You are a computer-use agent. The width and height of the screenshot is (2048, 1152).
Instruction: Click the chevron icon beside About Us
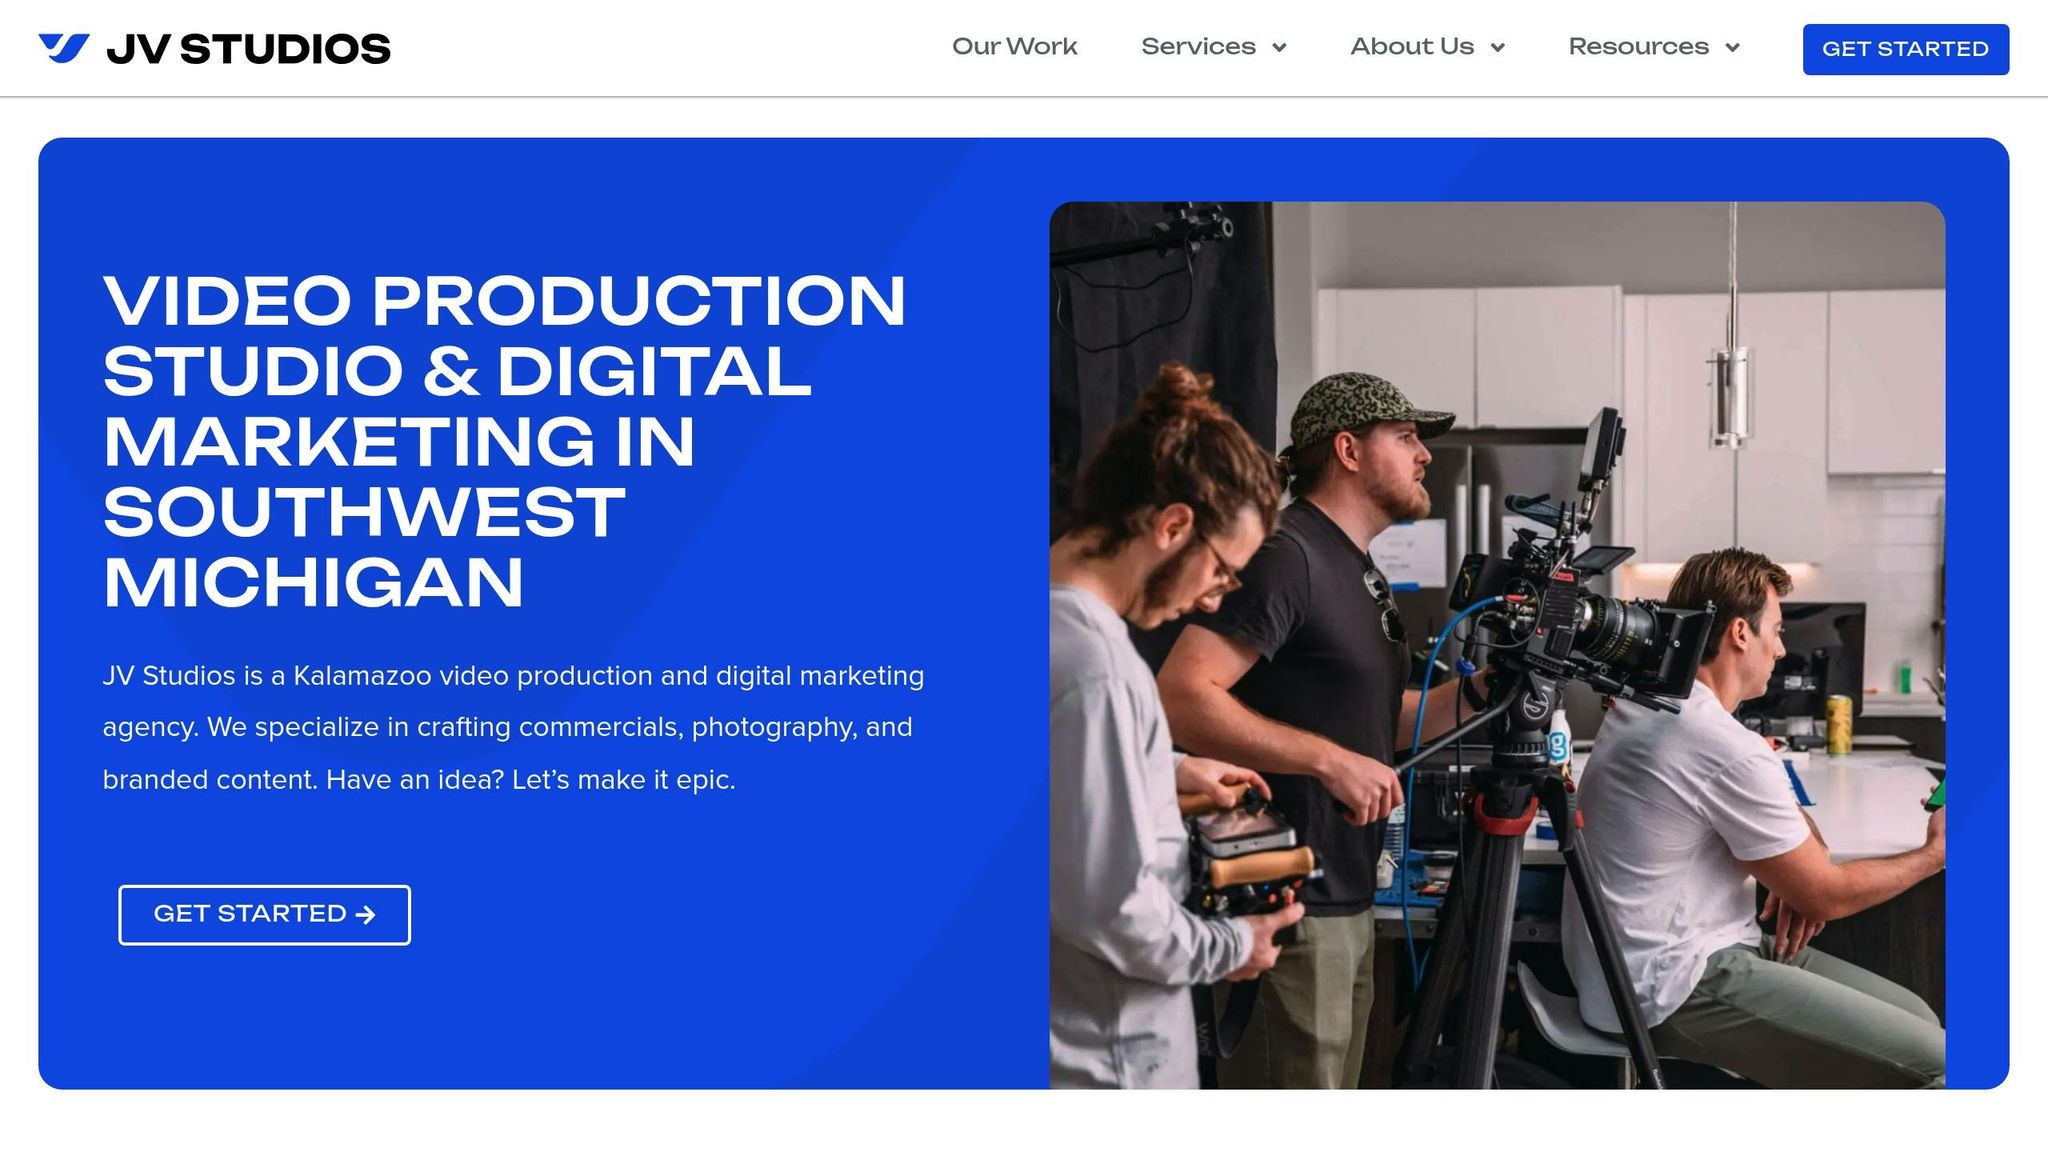[1497, 47]
